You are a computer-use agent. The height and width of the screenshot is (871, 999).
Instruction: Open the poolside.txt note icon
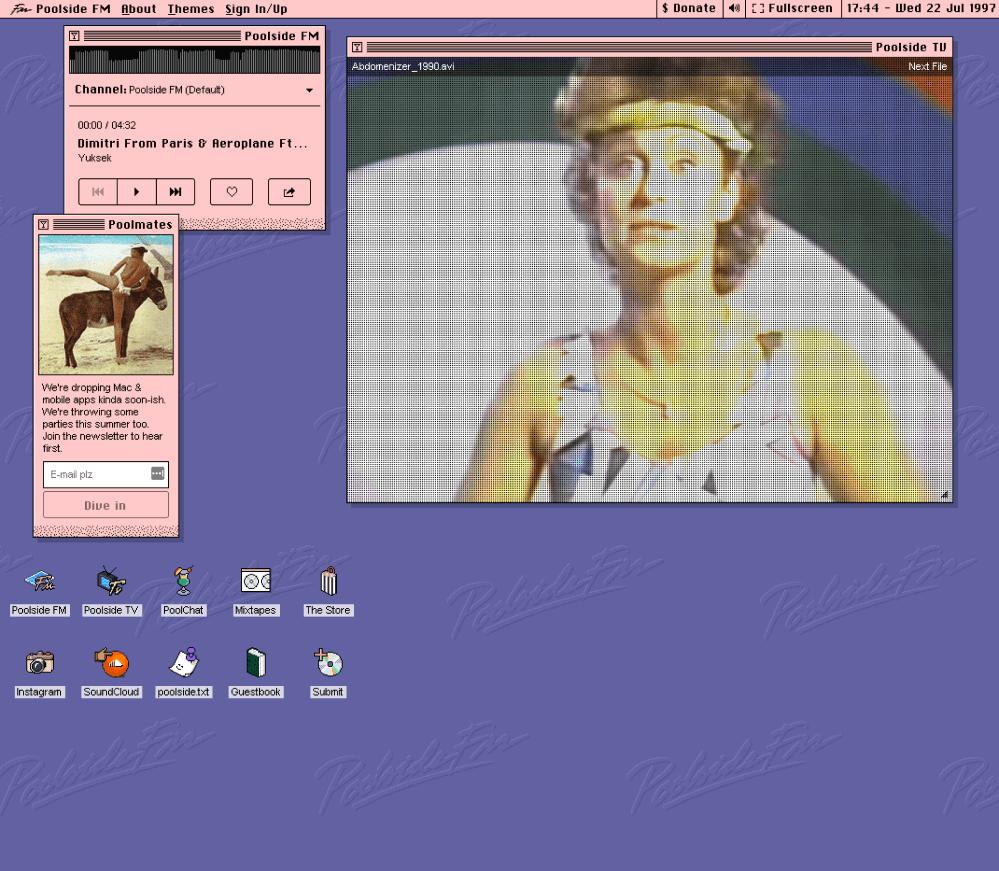183,663
